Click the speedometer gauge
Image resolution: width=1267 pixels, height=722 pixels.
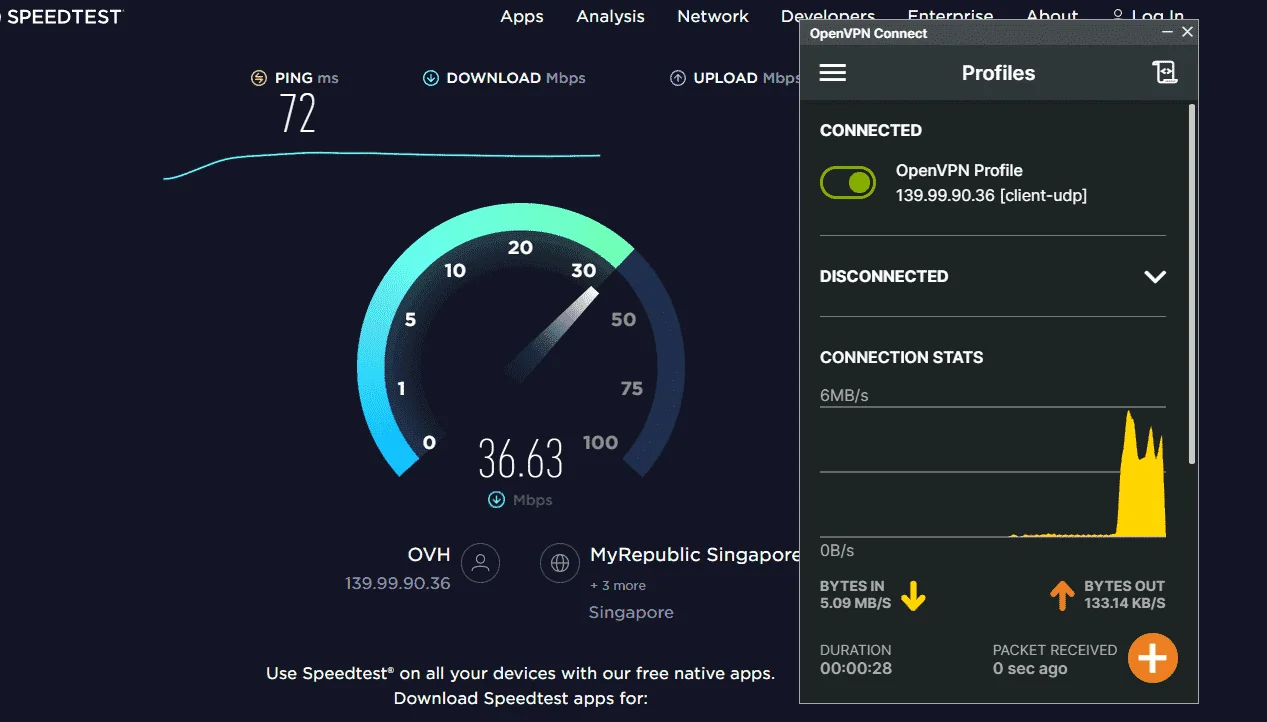(x=520, y=340)
